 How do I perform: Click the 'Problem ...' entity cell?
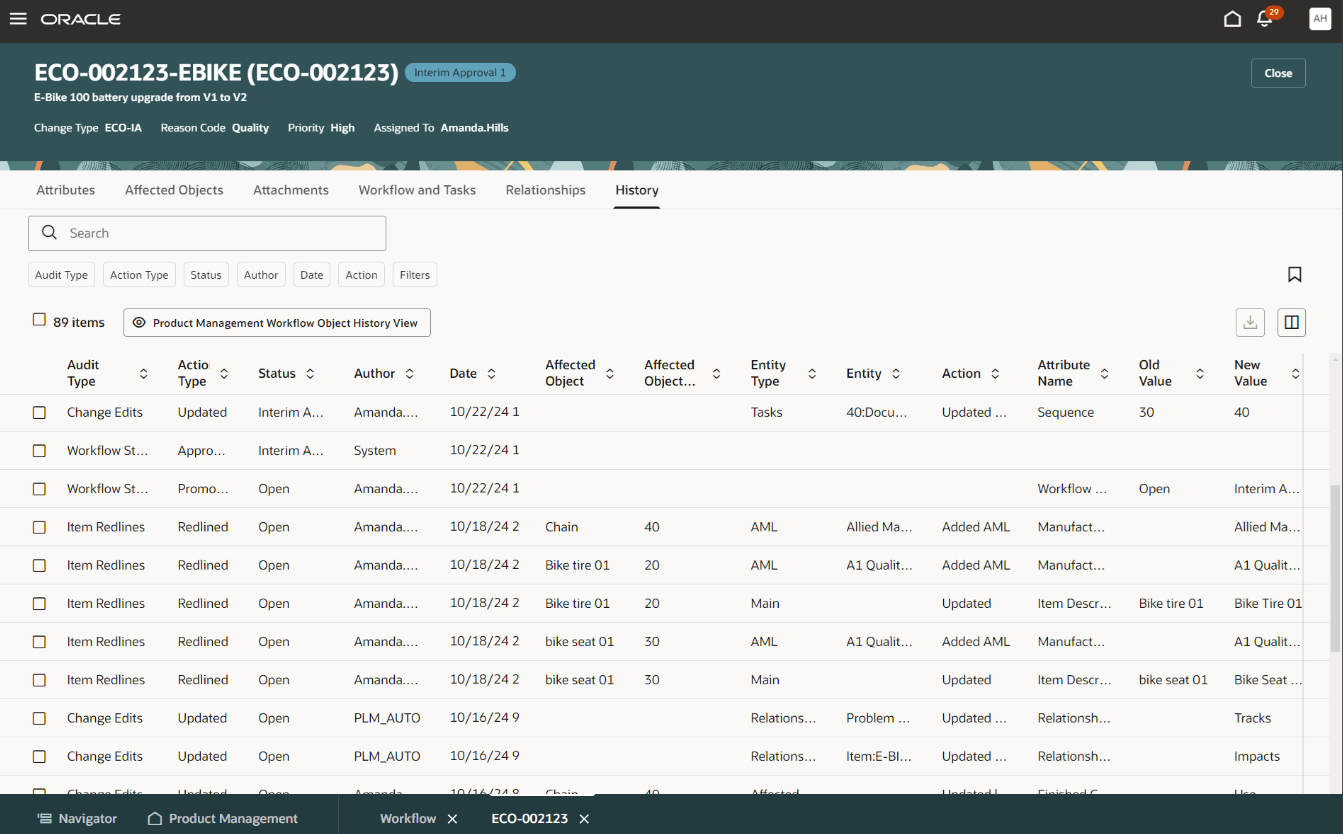click(878, 718)
